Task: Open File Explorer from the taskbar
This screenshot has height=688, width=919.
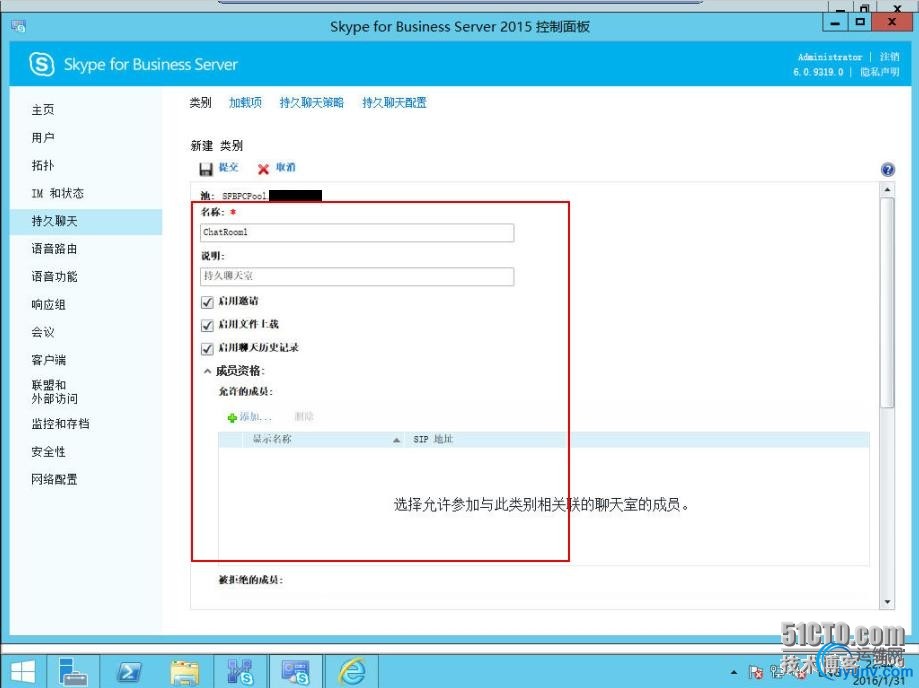Action: pyautogui.click(x=185, y=672)
